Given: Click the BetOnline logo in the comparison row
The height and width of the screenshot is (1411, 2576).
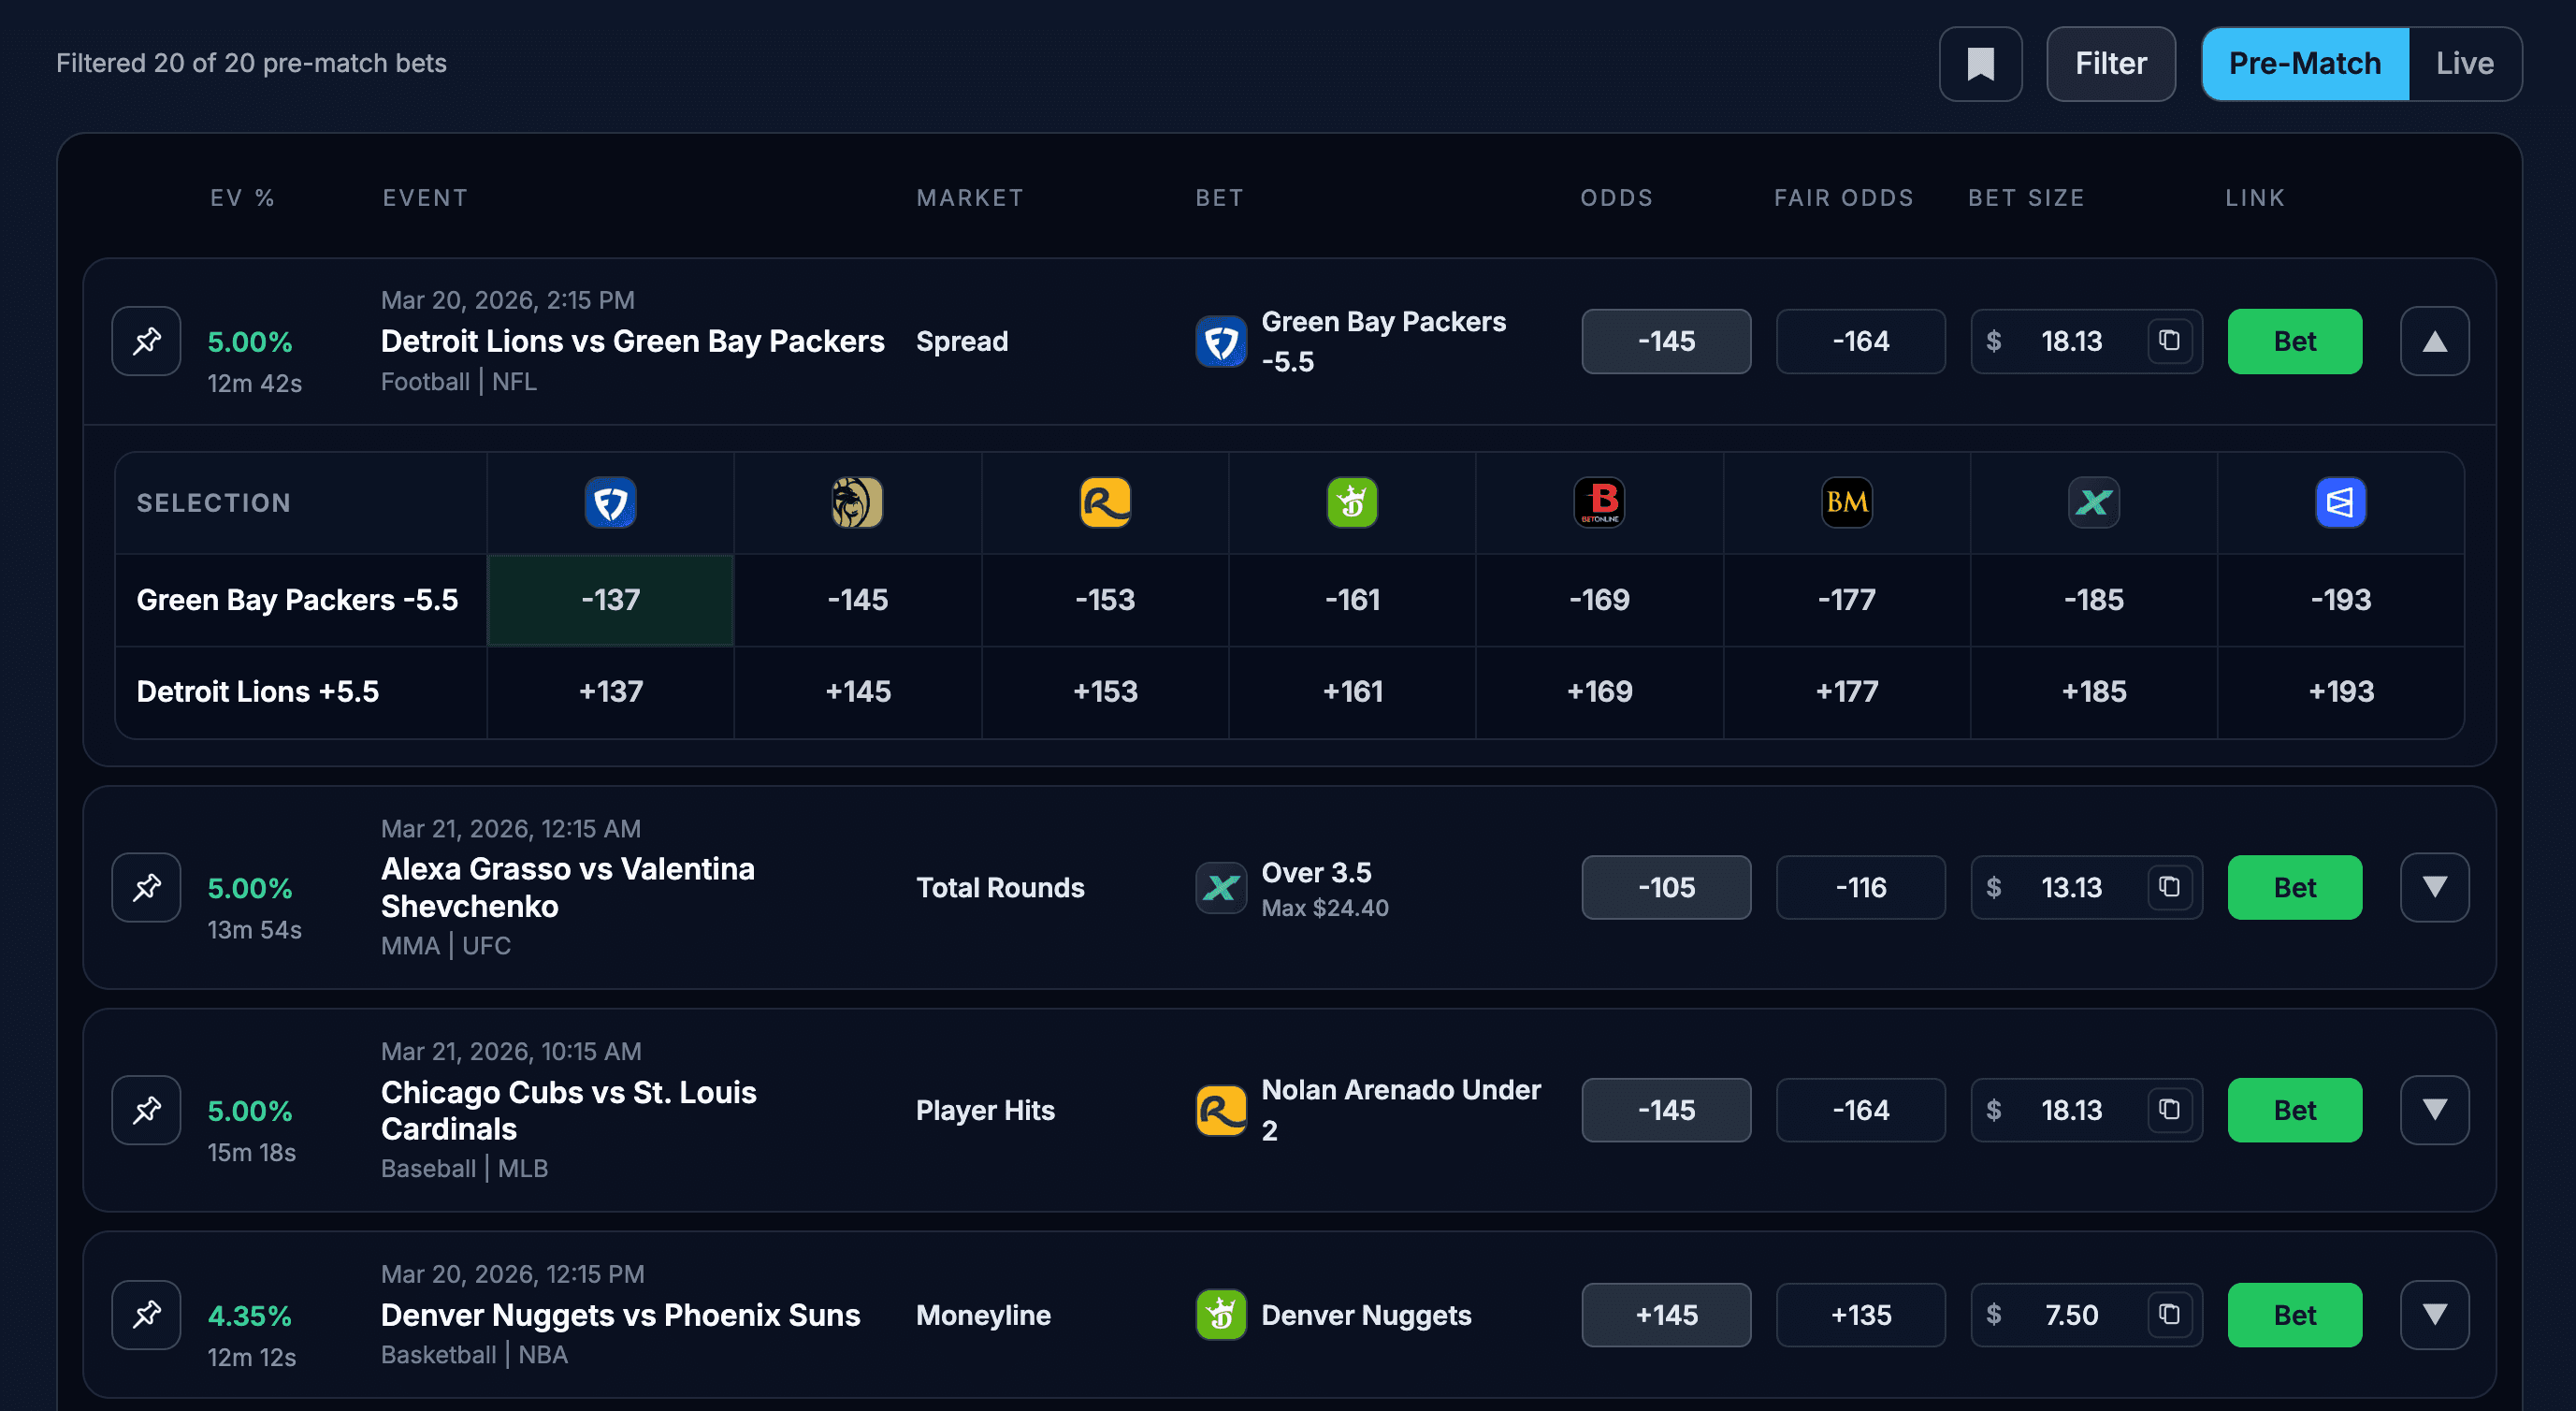Looking at the screenshot, I should pos(1599,503).
